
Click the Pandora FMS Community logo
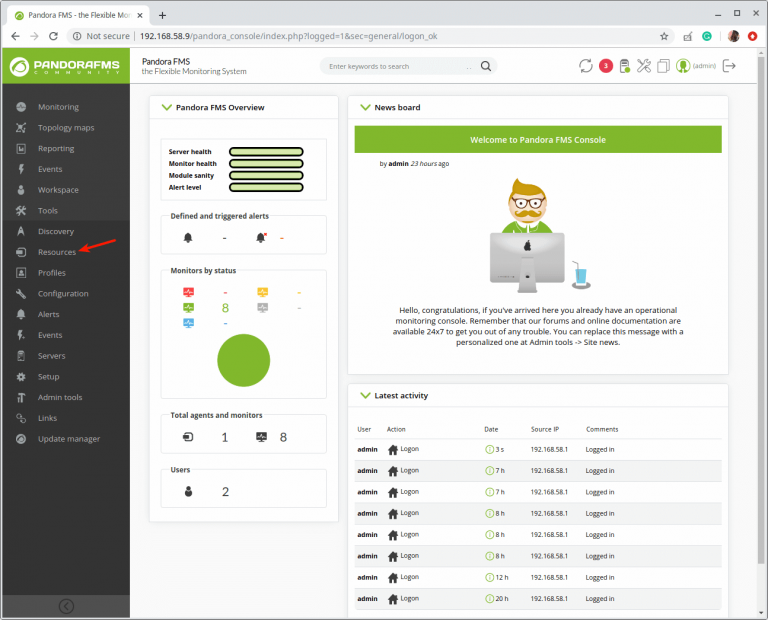(x=64, y=67)
